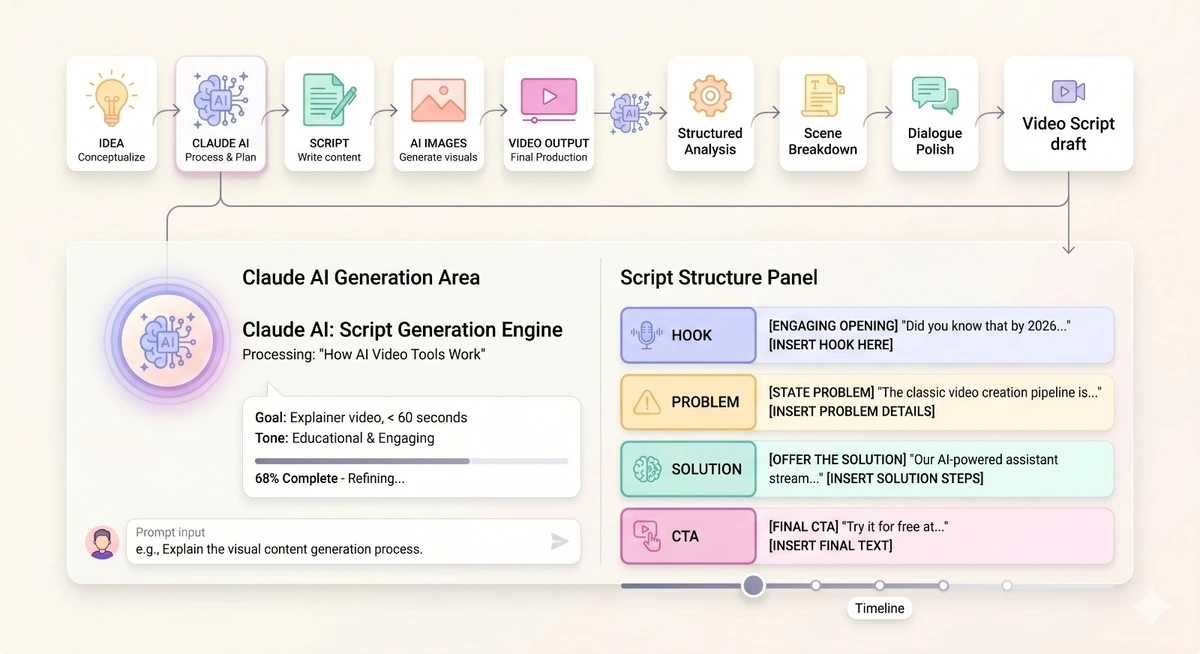Click the large timeline slider handle
The height and width of the screenshot is (654, 1200).
753,585
